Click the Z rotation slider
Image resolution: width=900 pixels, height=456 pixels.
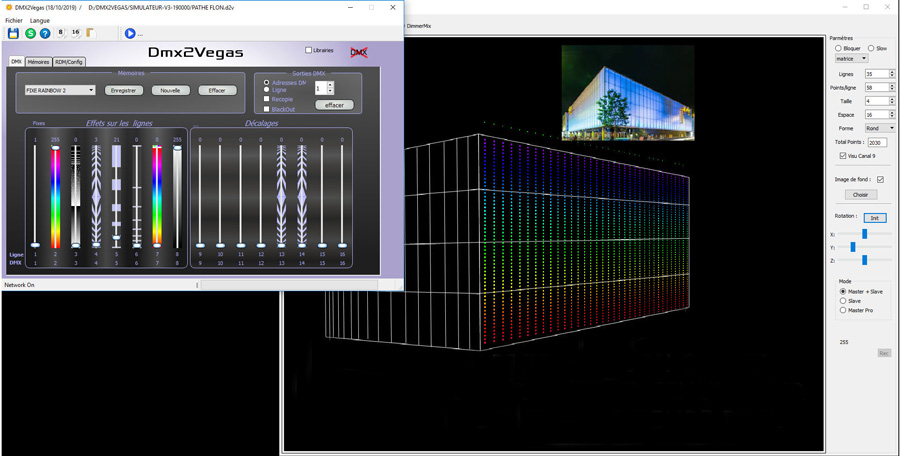click(x=864, y=260)
